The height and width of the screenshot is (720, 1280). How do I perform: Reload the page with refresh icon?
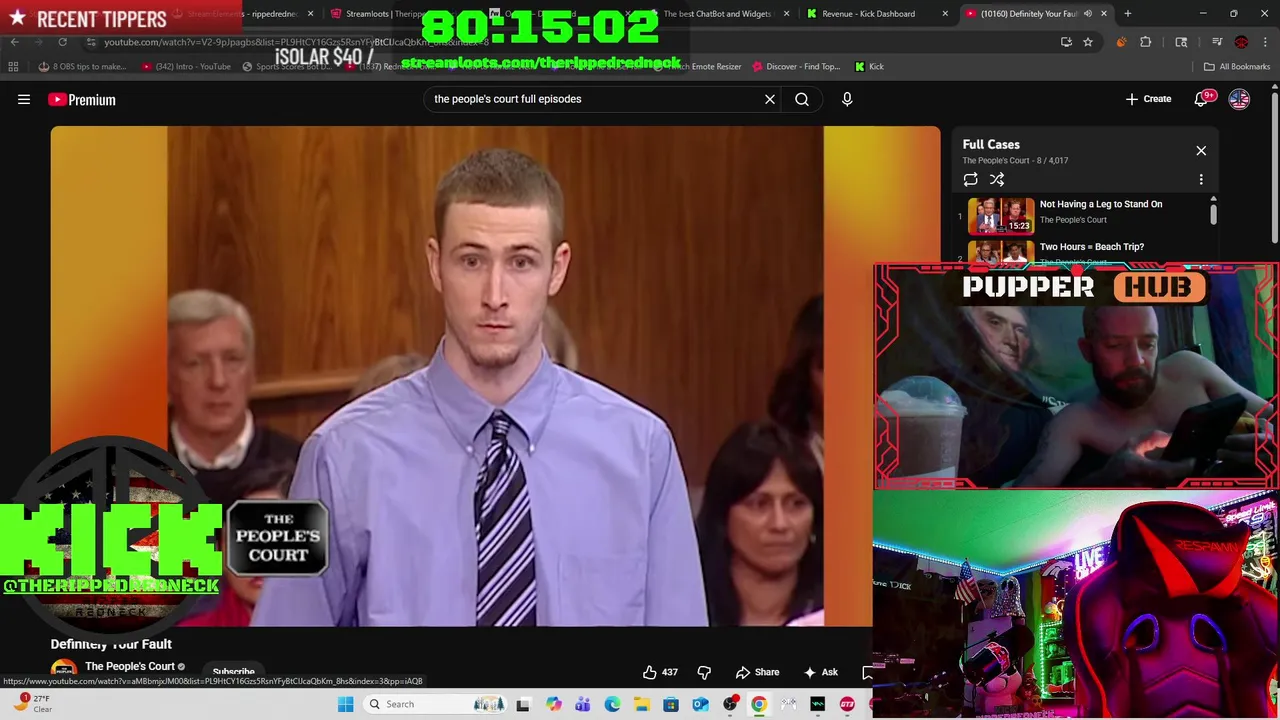pos(62,42)
